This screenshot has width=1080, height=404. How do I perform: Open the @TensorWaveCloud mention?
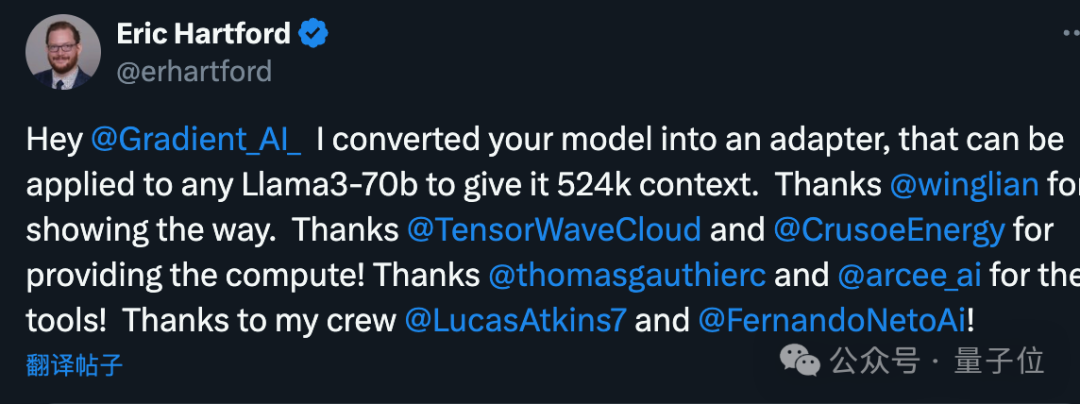coord(554,230)
